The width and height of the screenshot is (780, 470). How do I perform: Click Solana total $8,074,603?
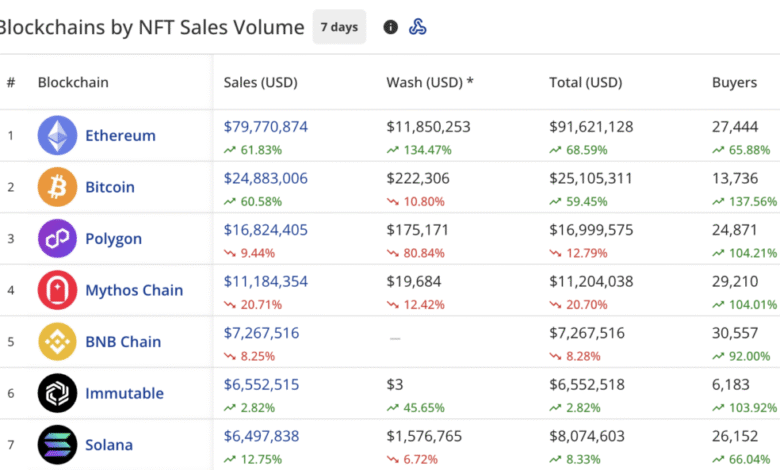pos(587,436)
